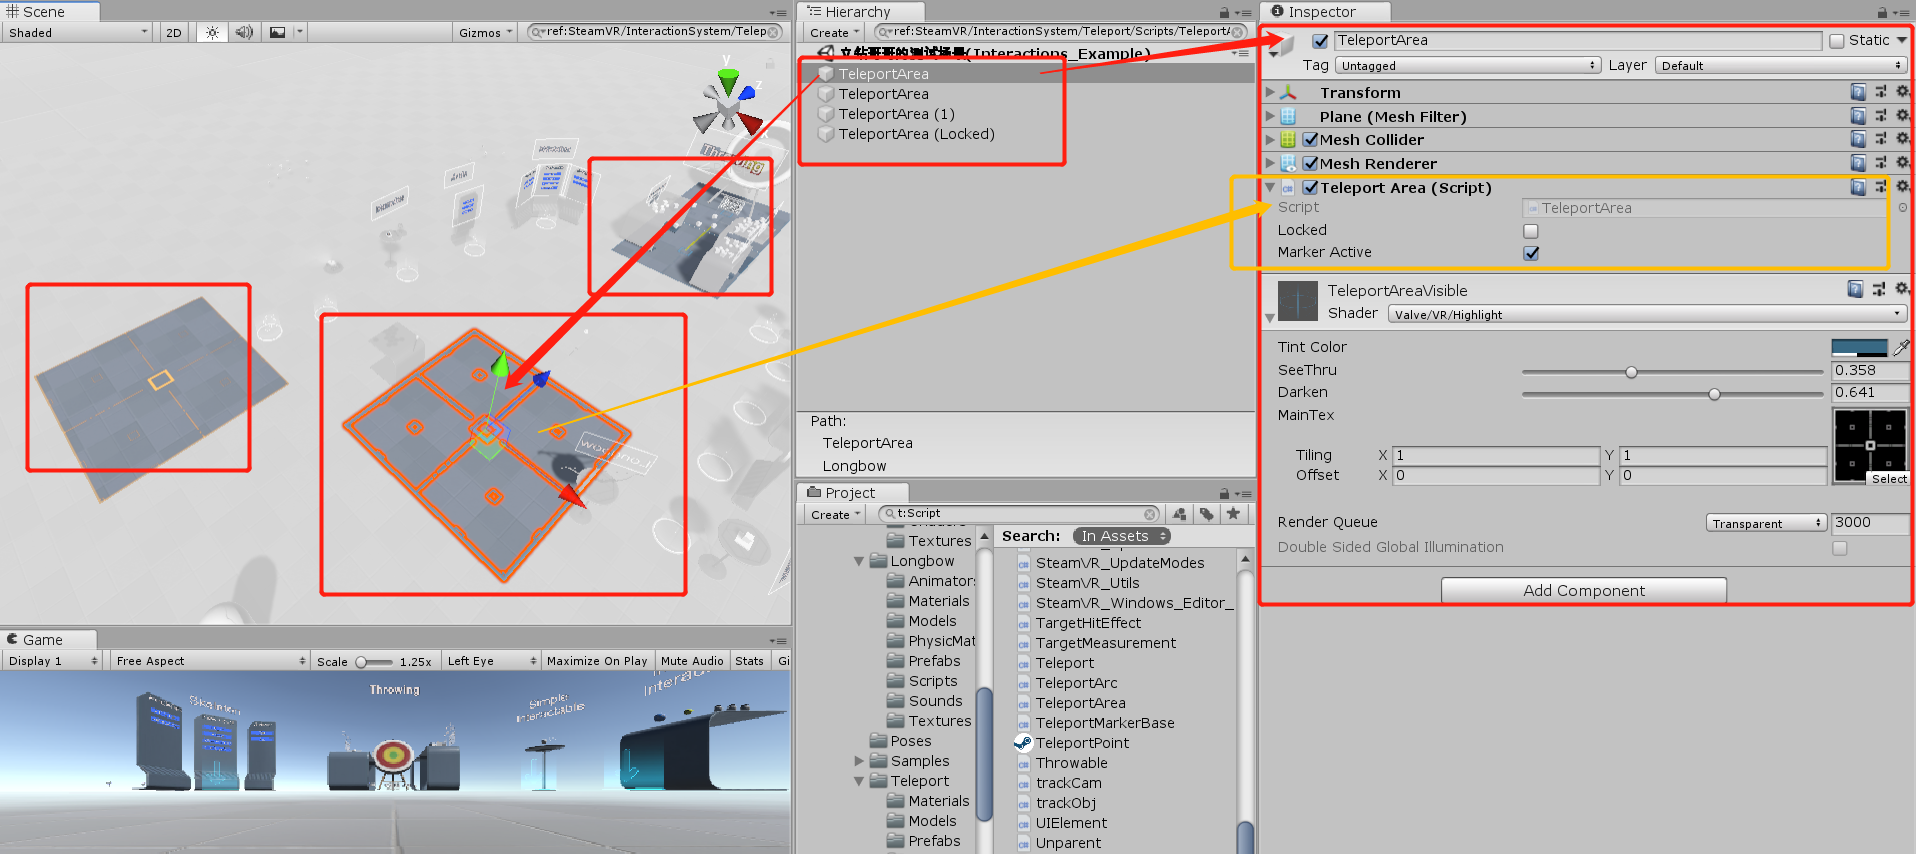Toggle the Maximize On Play button

pyautogui.click(x=597, y=661)
